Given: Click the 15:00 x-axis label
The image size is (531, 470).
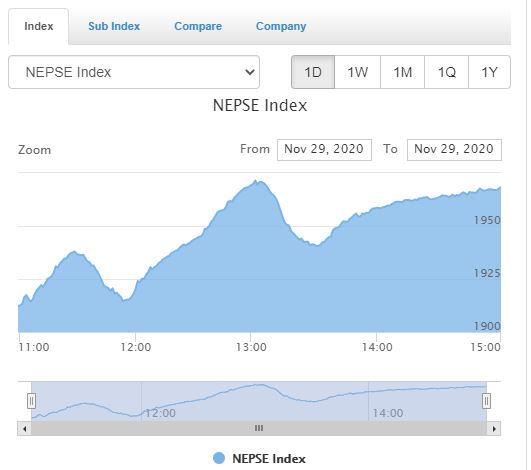Looking at the screenshot, I should (485, 347).
